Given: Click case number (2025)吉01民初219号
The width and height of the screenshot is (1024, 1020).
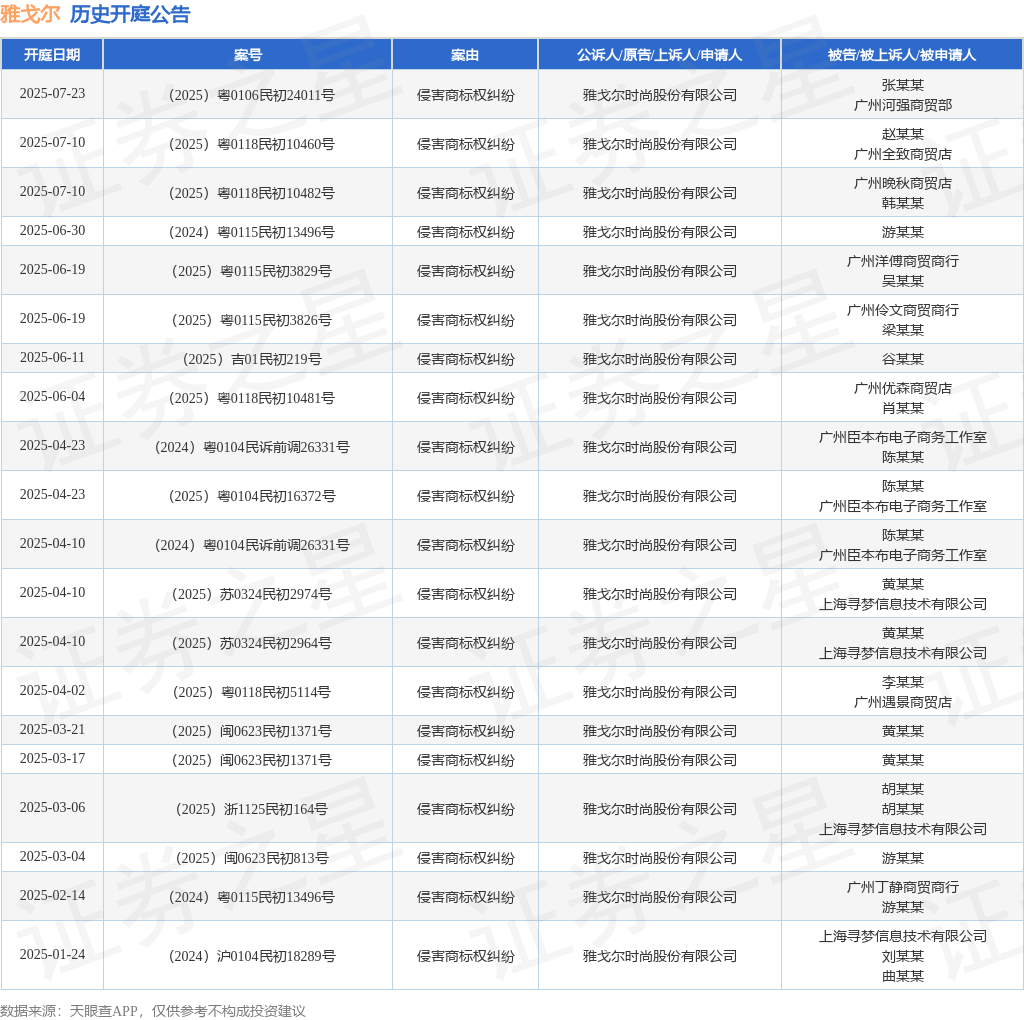Looking at the screenshot, I should pyautogui.click(x=248, y=359).
